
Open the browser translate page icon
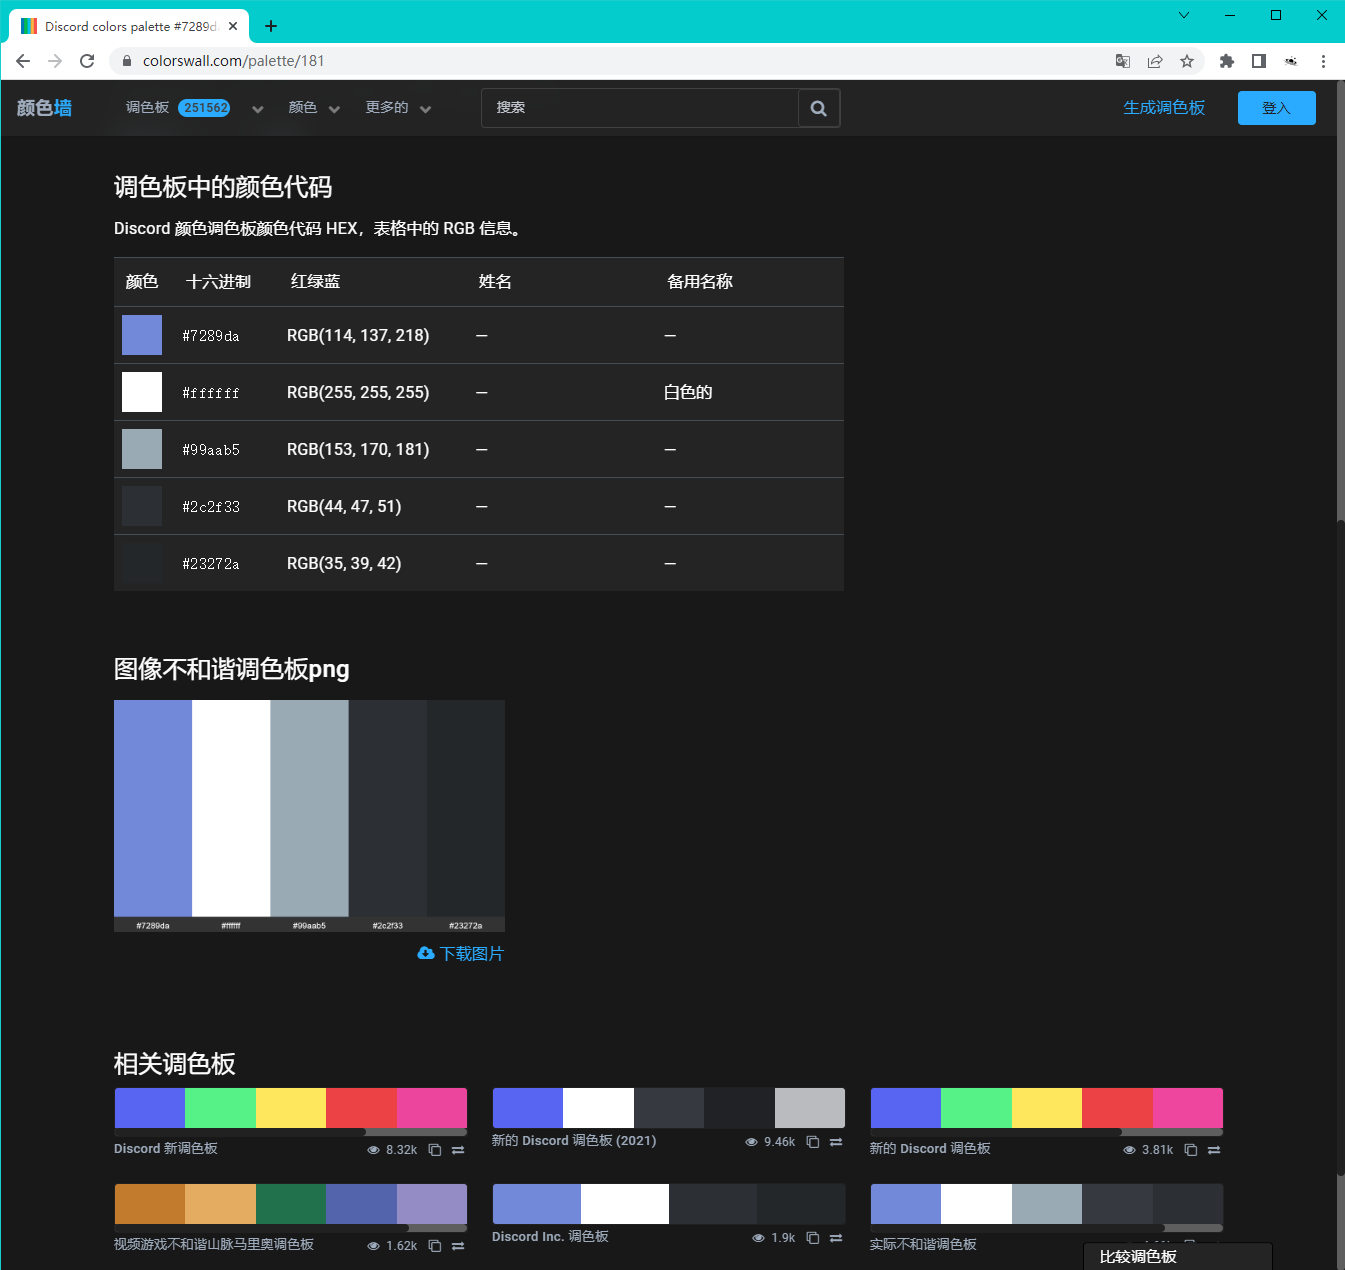1123,61
